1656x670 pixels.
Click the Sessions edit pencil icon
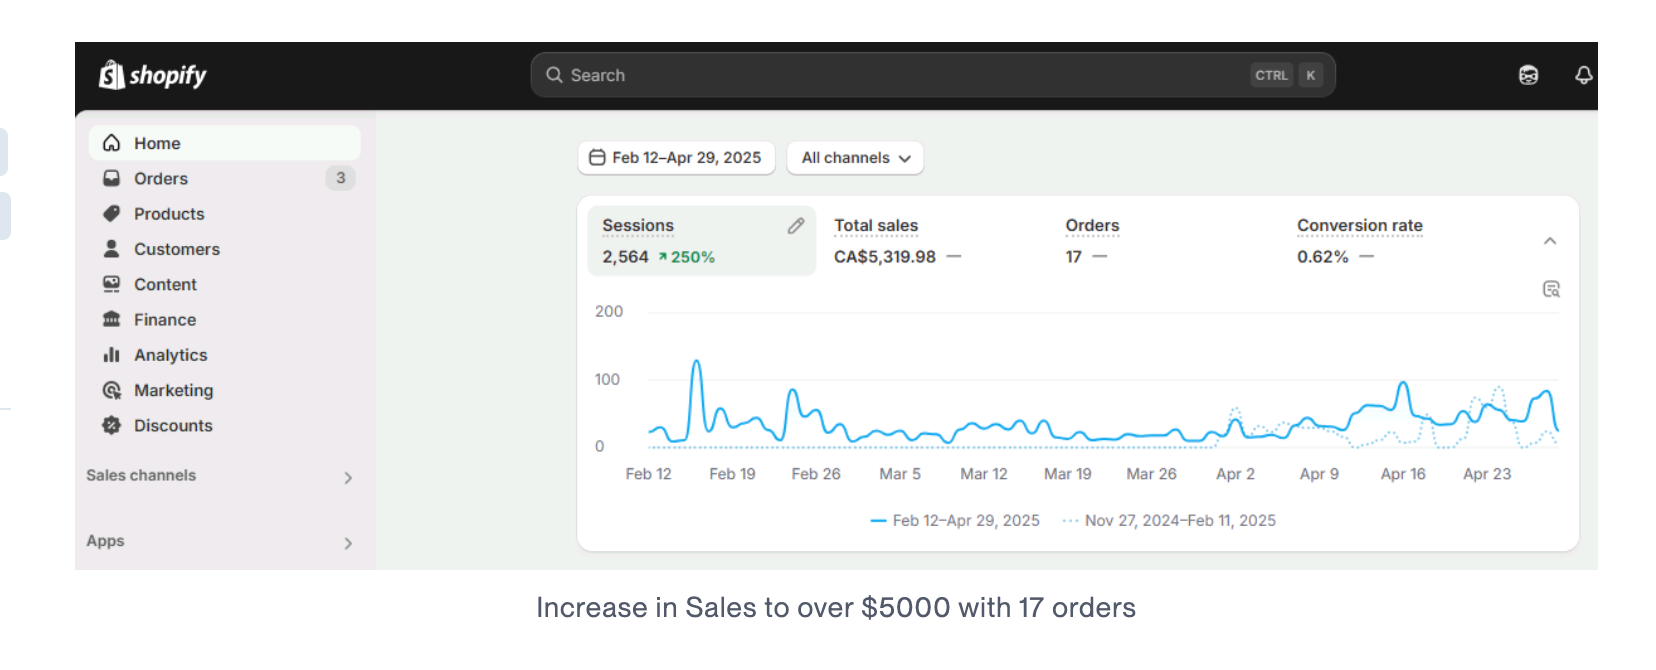click(x=796, y=226)
